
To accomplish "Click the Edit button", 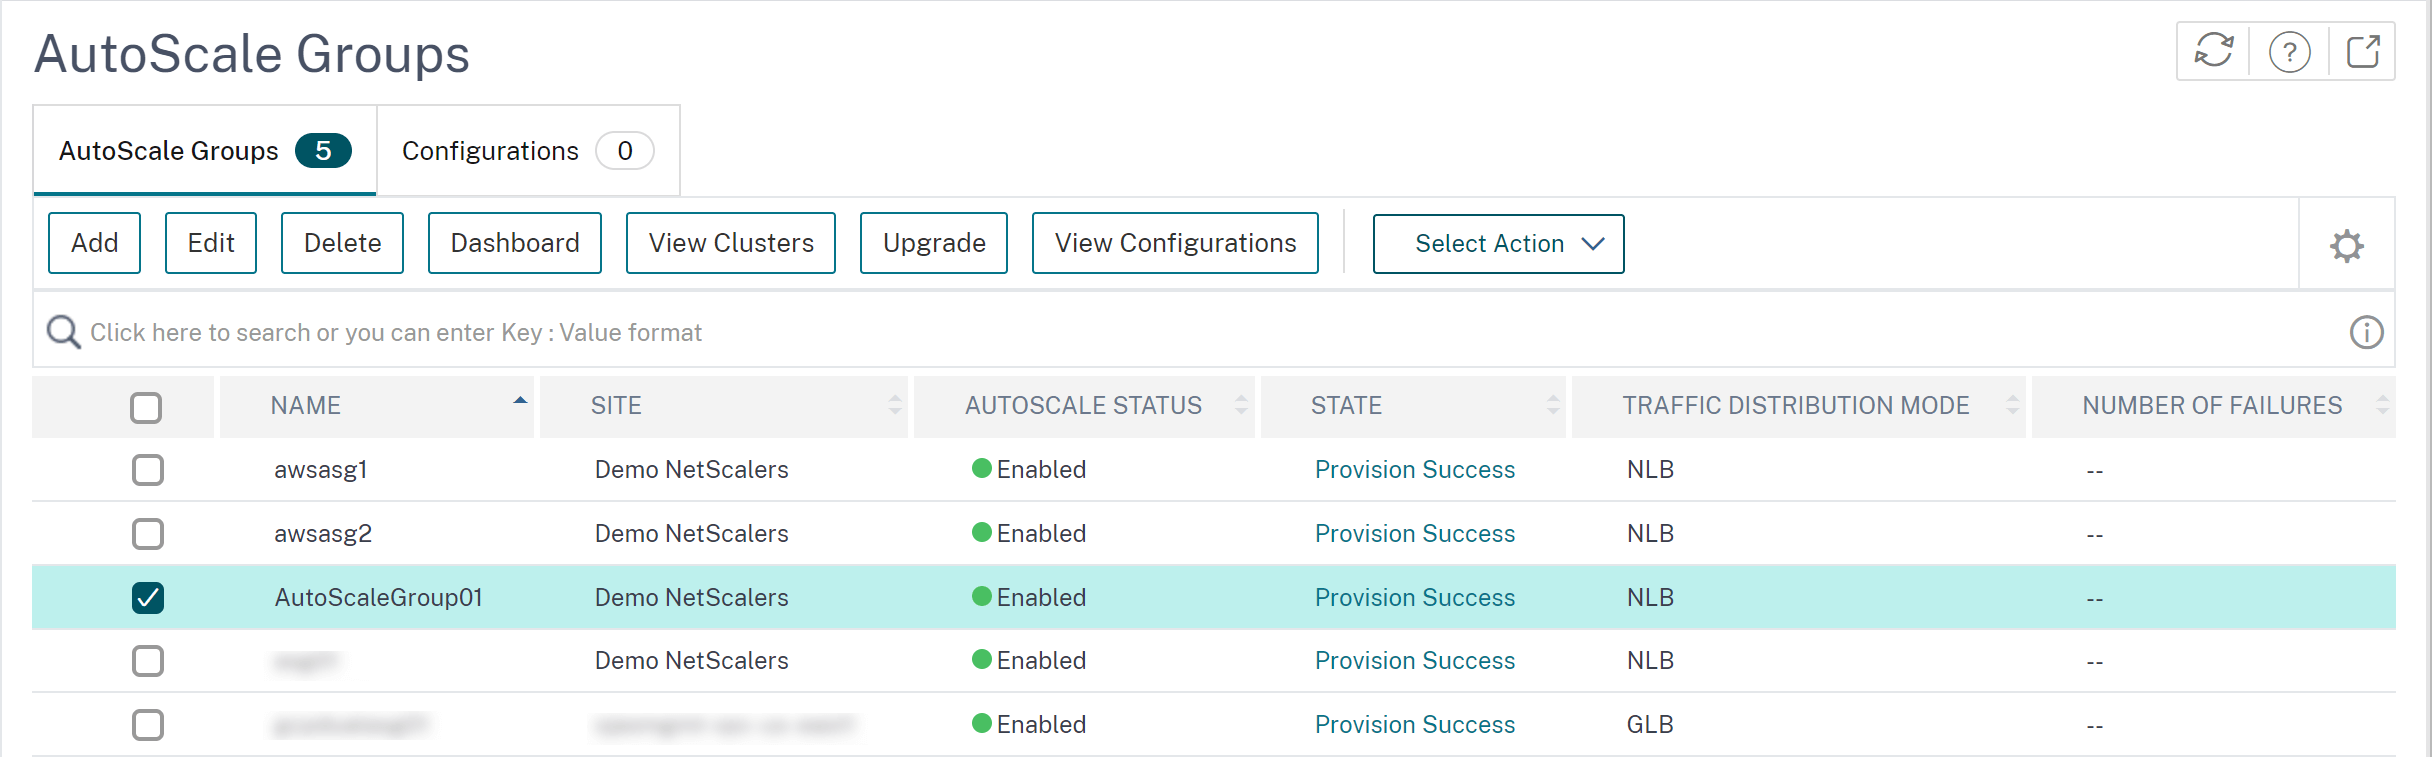I will point(211,243).
